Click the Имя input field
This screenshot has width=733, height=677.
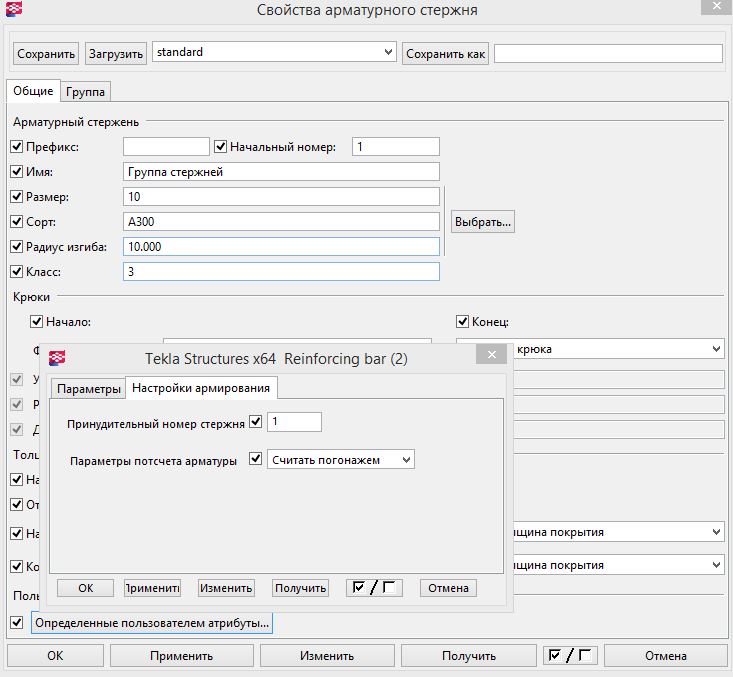(281, 172)
